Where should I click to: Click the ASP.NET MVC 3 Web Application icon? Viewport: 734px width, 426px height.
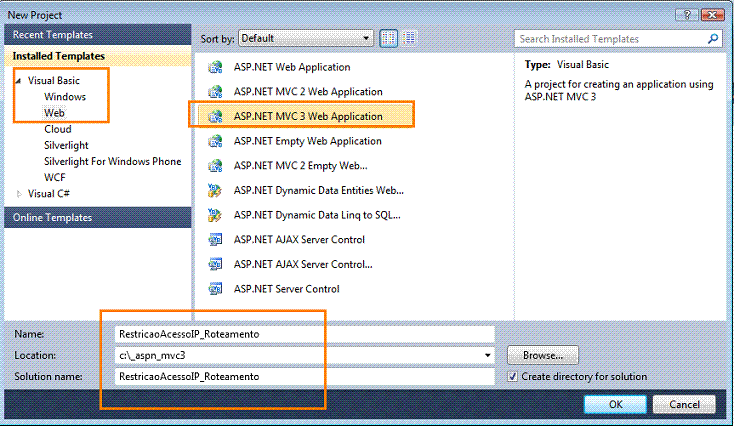pos(215,117)
